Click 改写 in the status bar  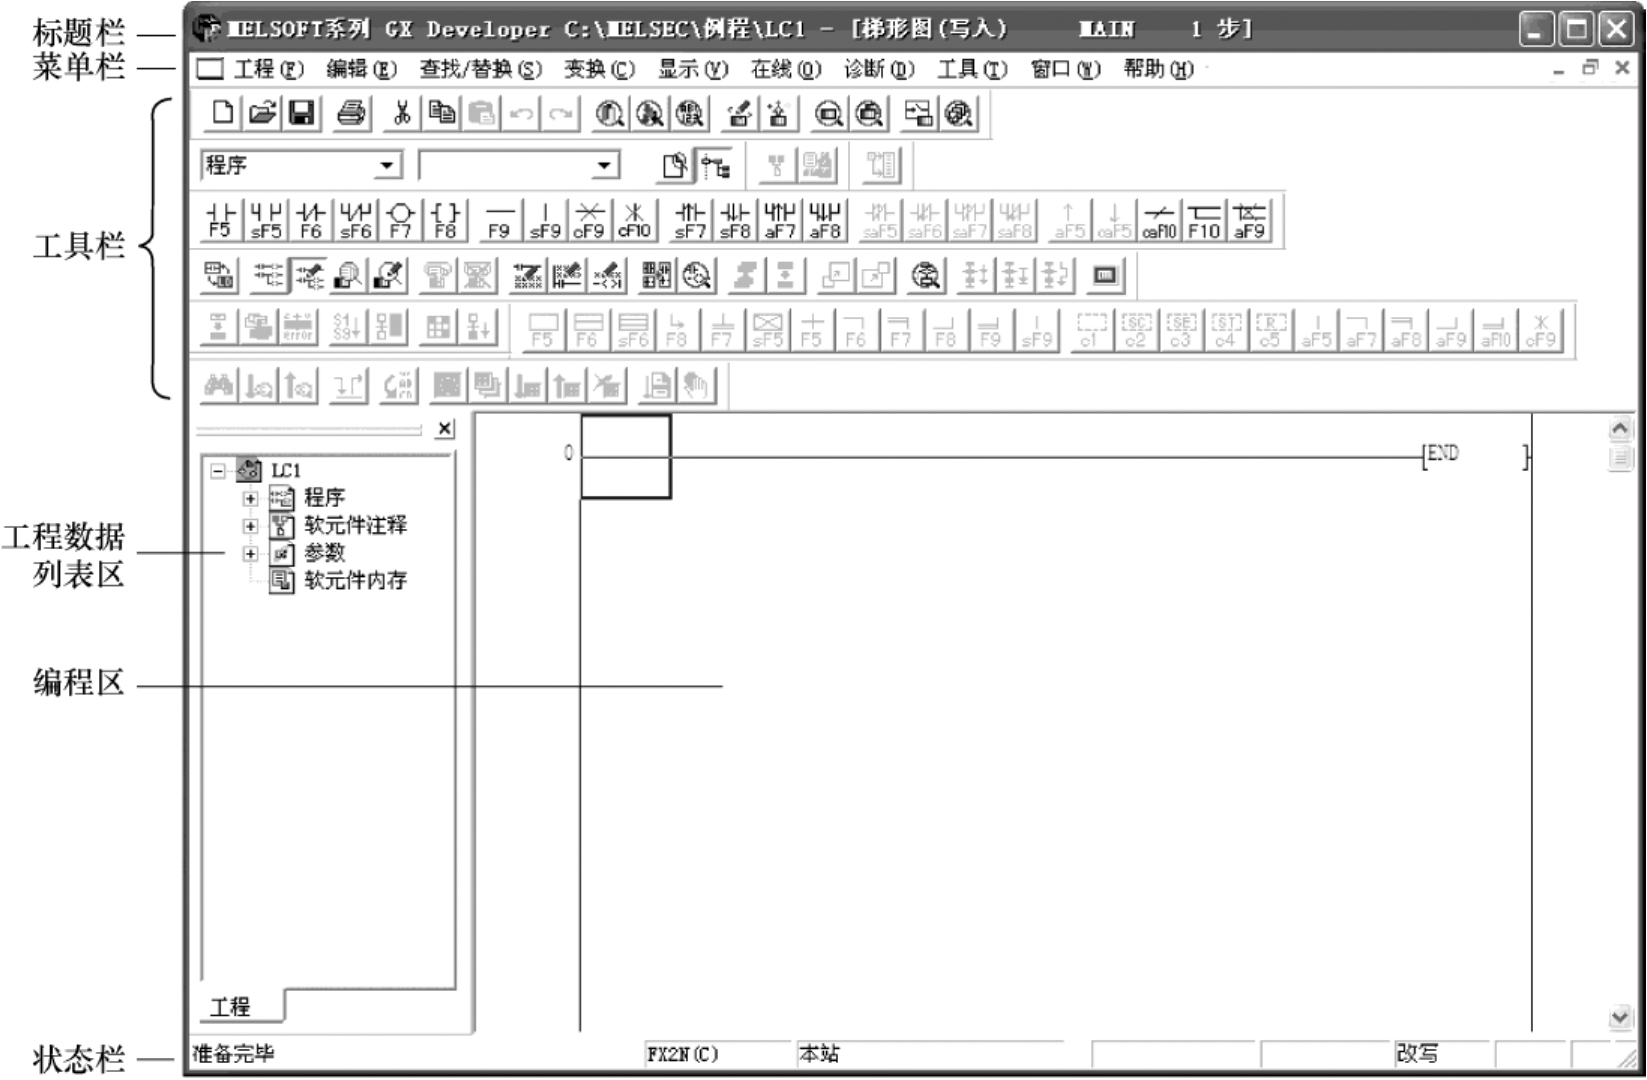[1418, 1054]
